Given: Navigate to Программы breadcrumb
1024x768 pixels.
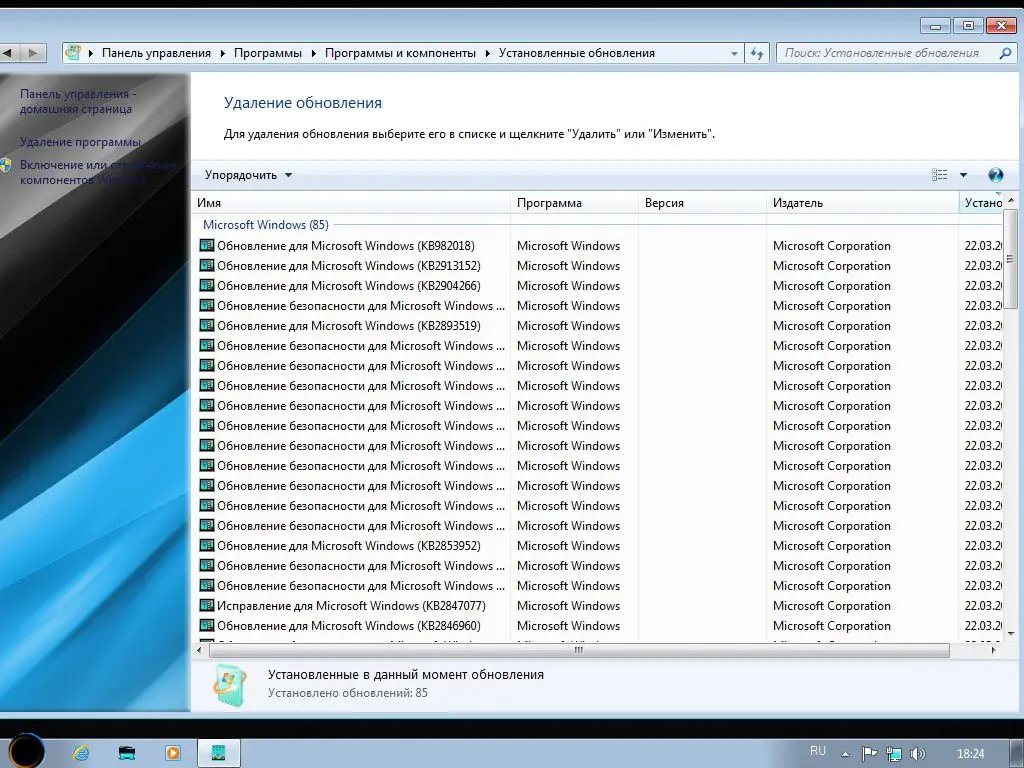Looking at the screenshot, I should 268,53.
